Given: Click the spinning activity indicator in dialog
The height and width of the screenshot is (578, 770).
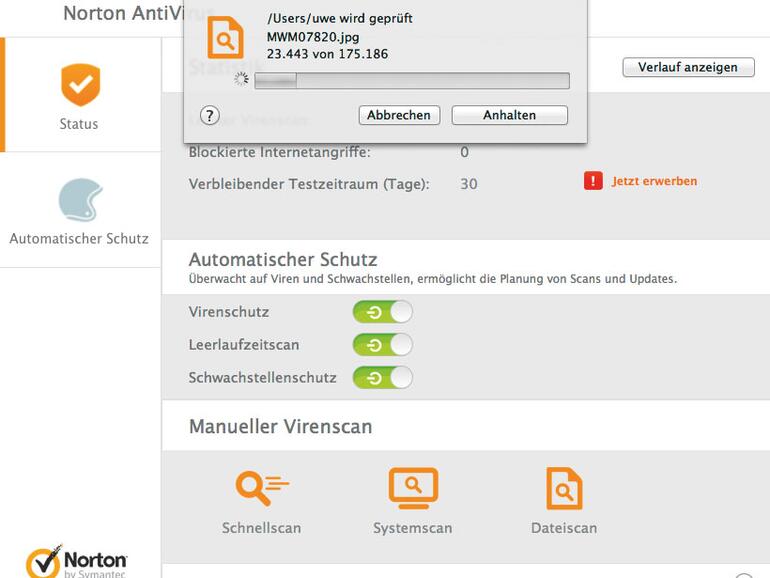Looking at the screenshot, I should pyautogui.click(x=241, y=79).
